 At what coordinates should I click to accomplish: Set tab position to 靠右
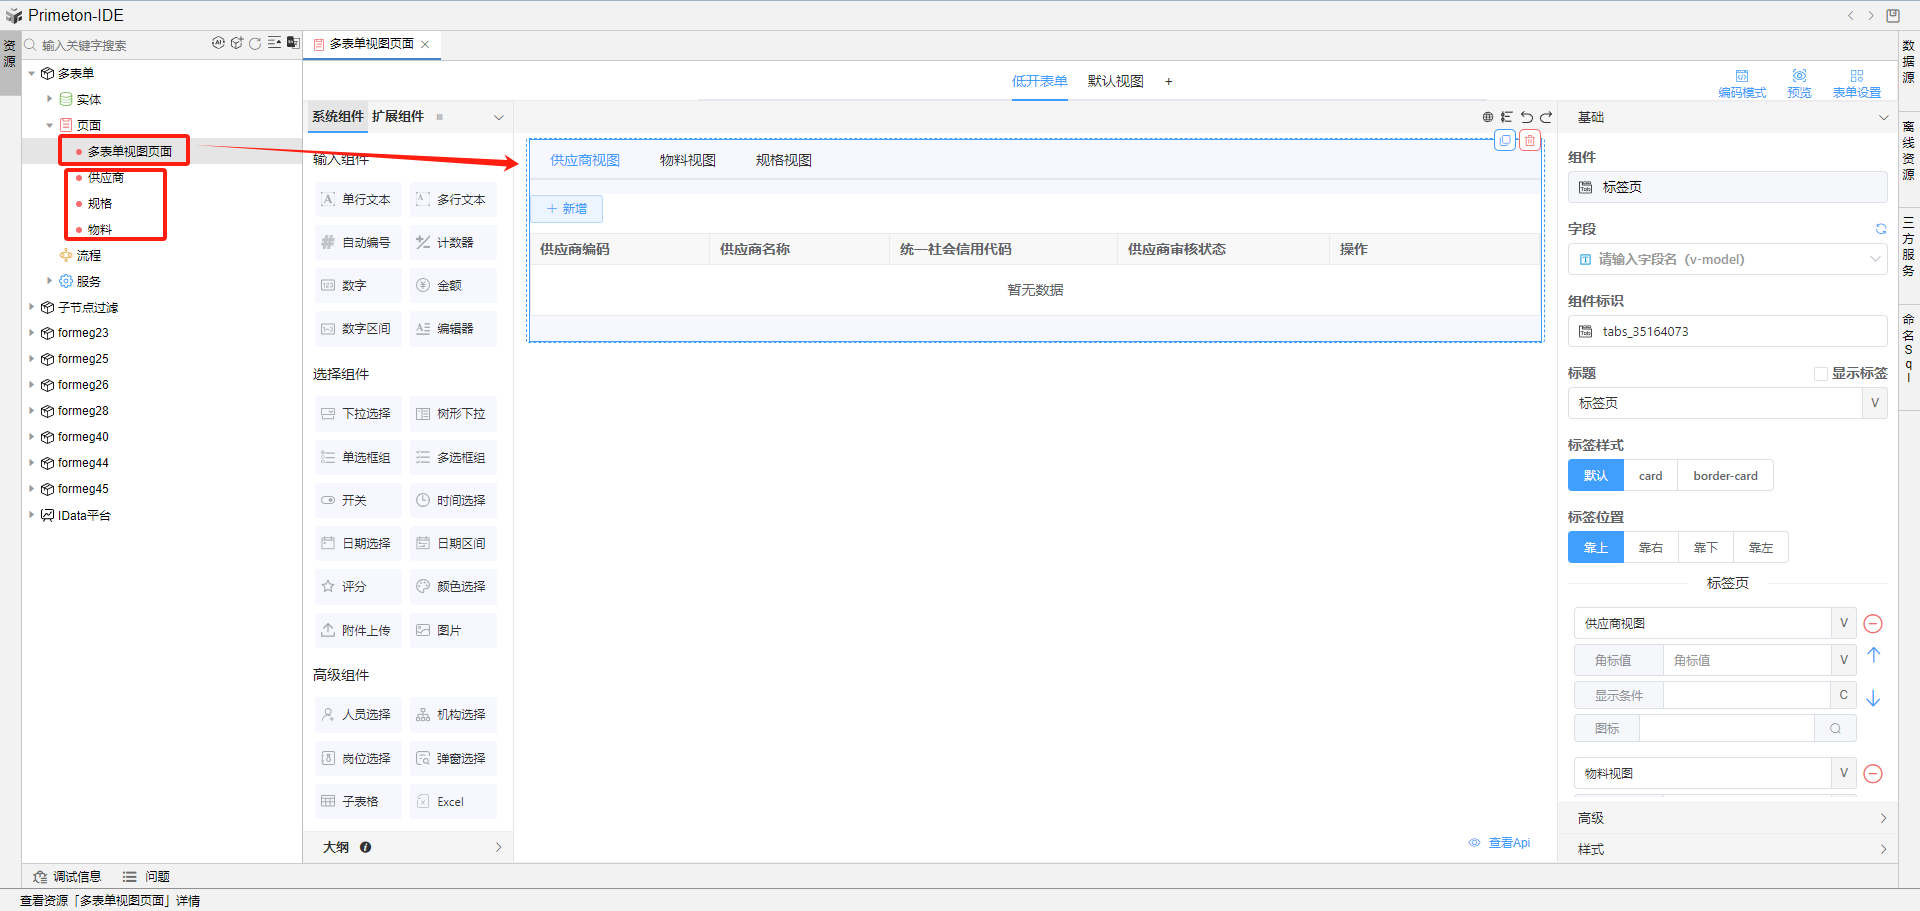point(1650,548)
